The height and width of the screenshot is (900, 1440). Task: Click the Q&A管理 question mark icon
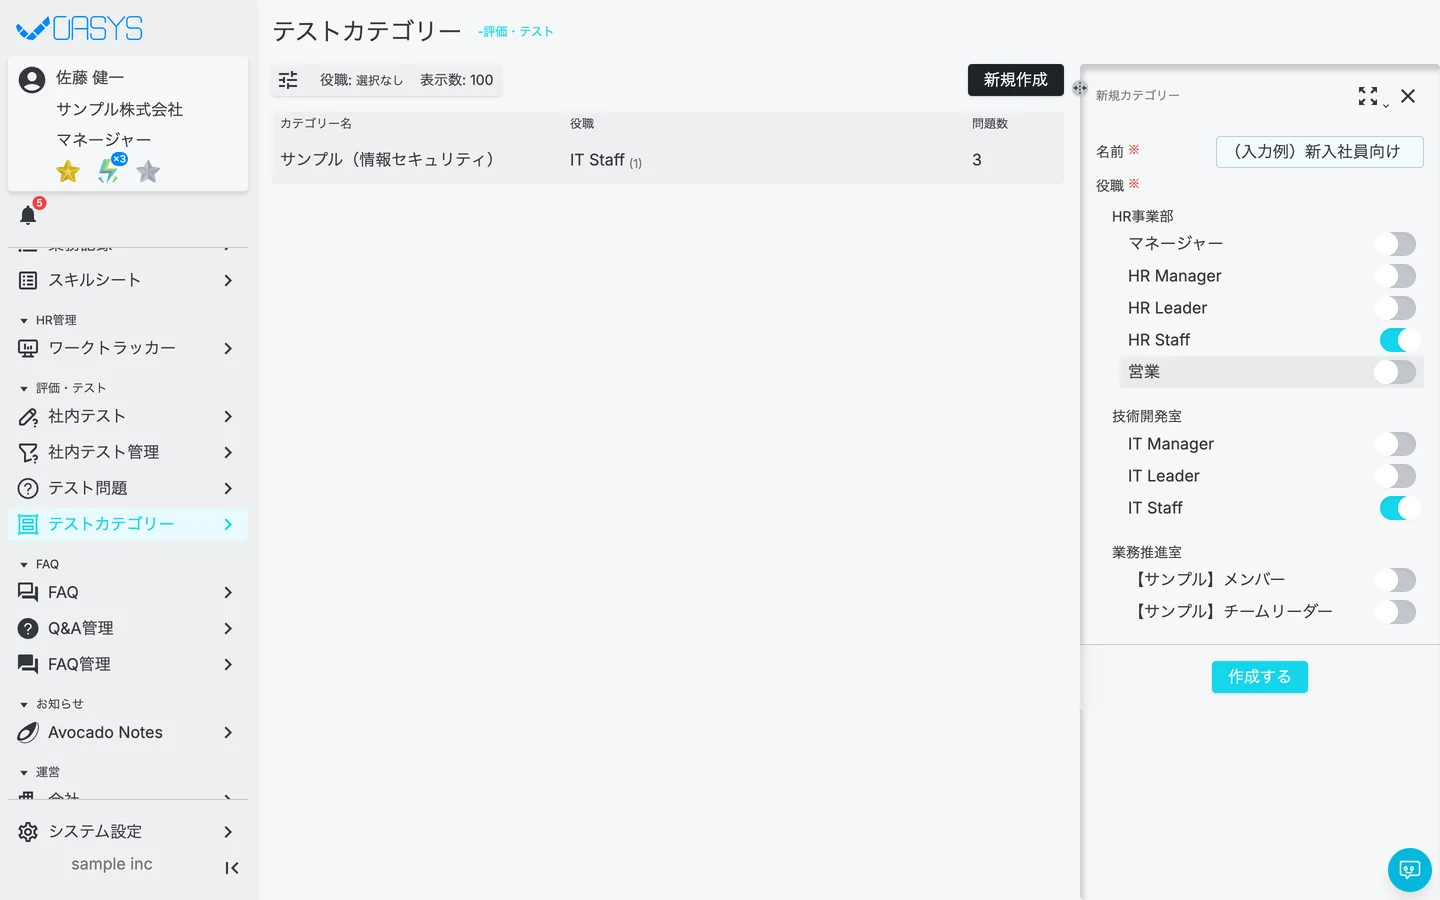tap(28, 628)
